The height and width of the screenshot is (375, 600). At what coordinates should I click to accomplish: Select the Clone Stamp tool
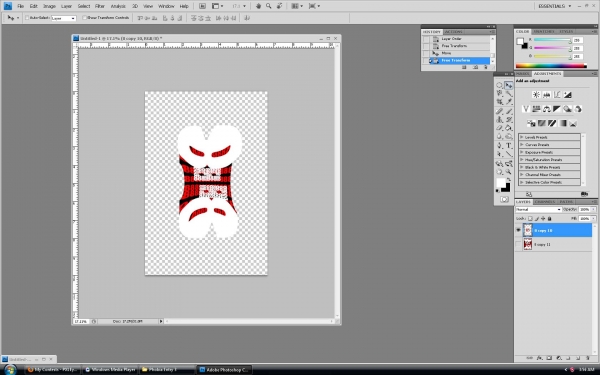tap(500, 120)
